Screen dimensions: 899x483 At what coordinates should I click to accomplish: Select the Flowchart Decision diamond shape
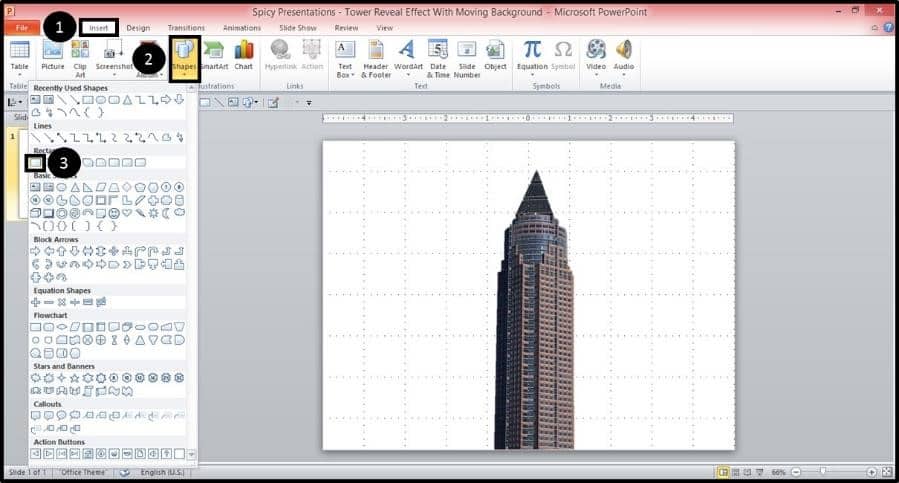[x=61, y=327]
